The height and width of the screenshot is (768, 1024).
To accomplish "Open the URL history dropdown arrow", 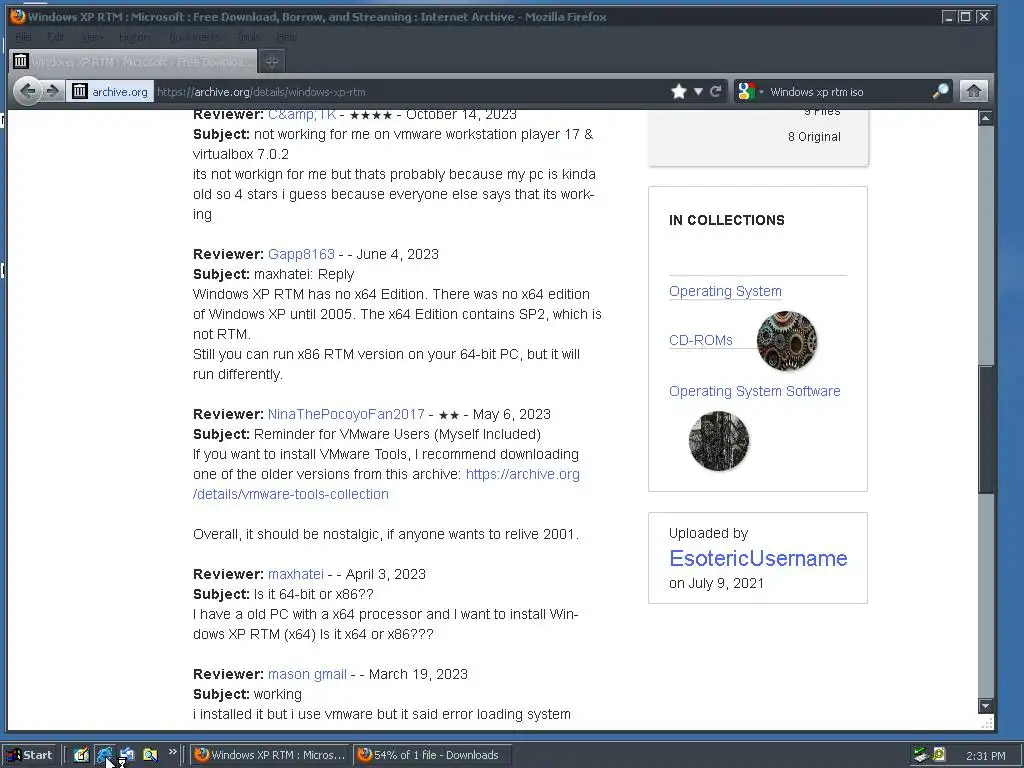I will coord(698,91).
